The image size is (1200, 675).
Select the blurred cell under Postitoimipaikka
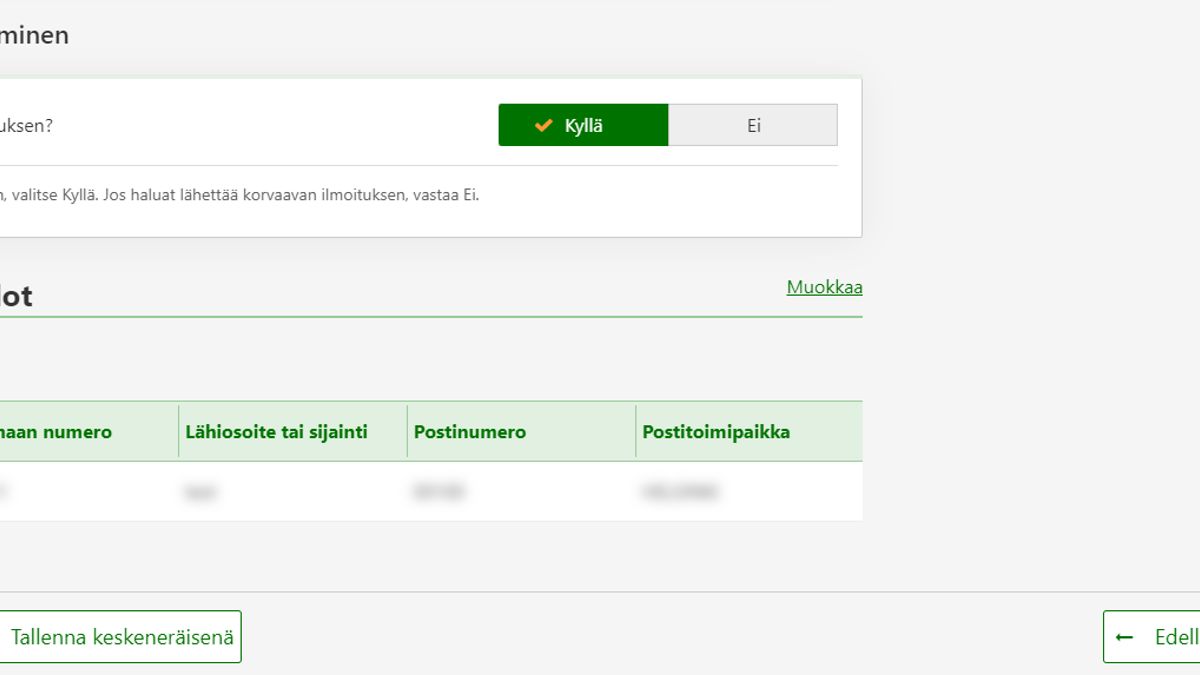pyautogui.click(x=680, y=492)
